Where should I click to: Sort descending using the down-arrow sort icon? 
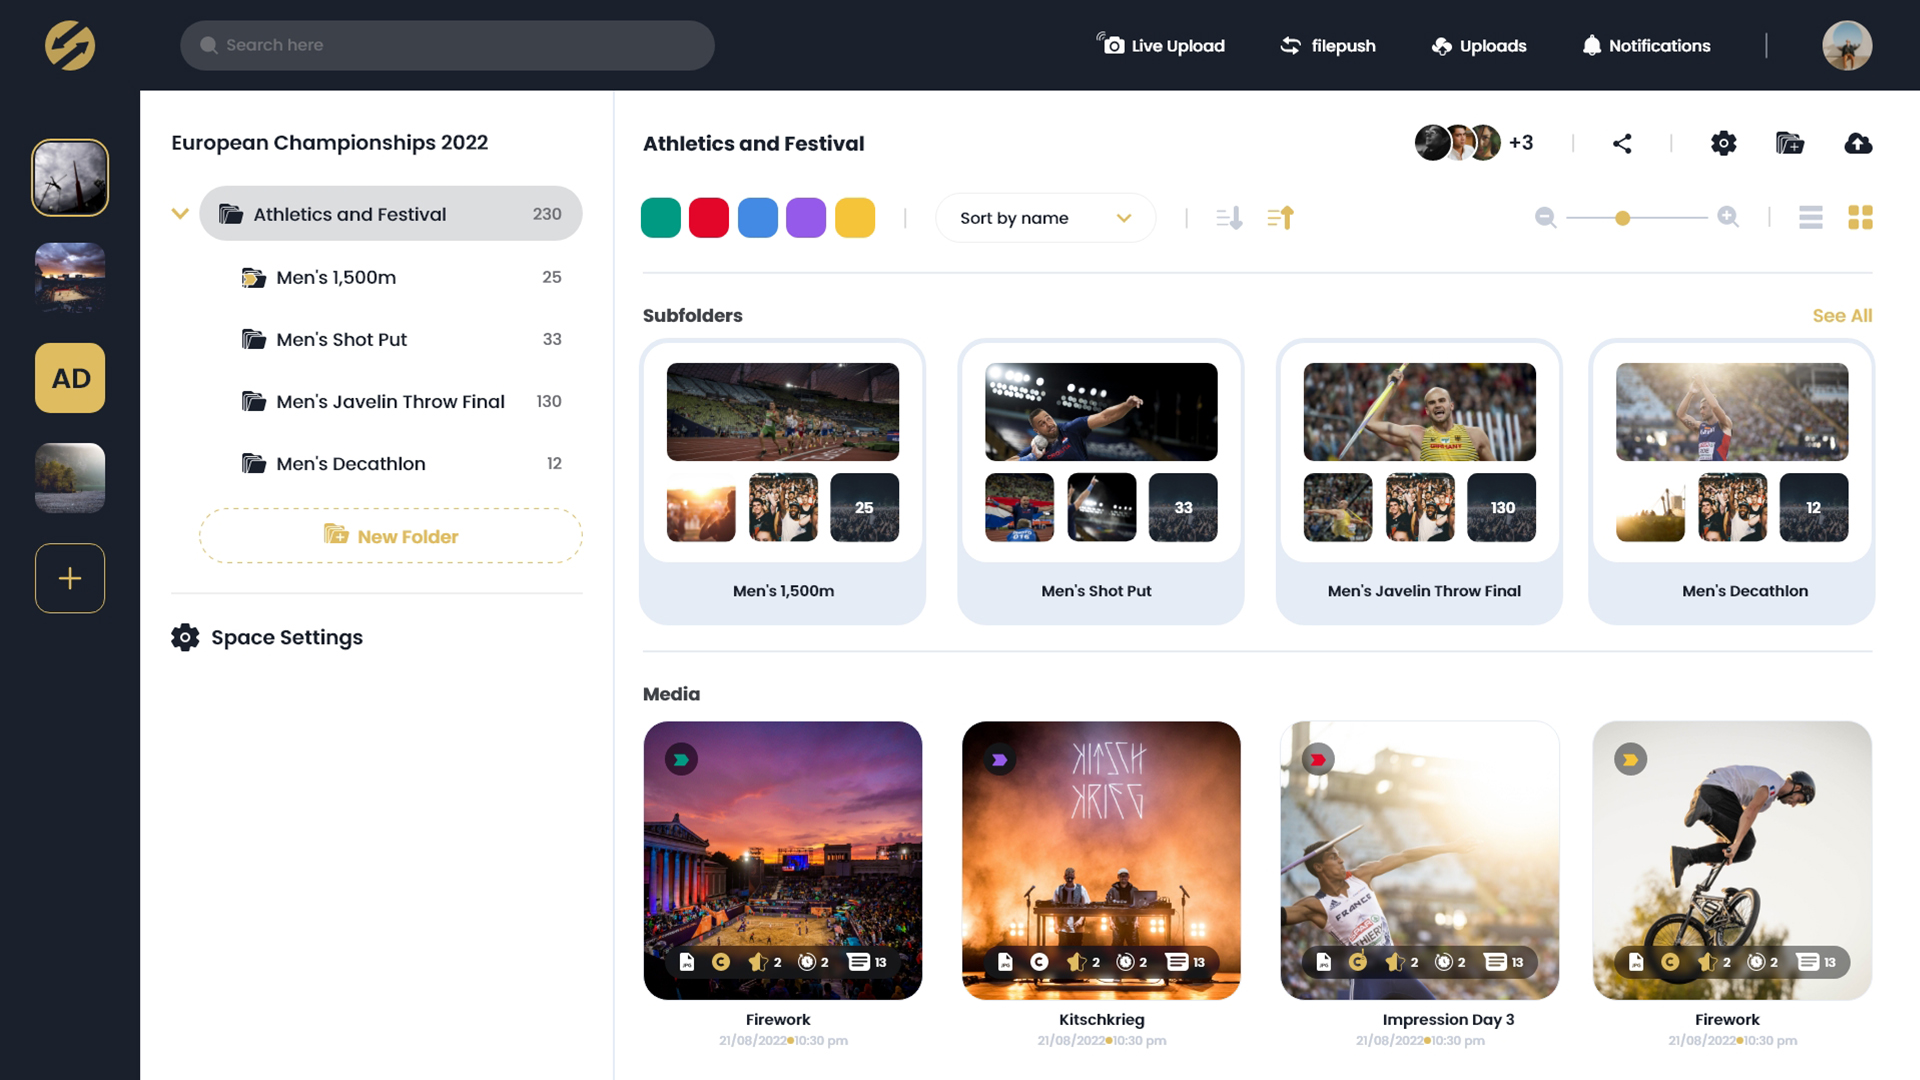point(1229,218)
